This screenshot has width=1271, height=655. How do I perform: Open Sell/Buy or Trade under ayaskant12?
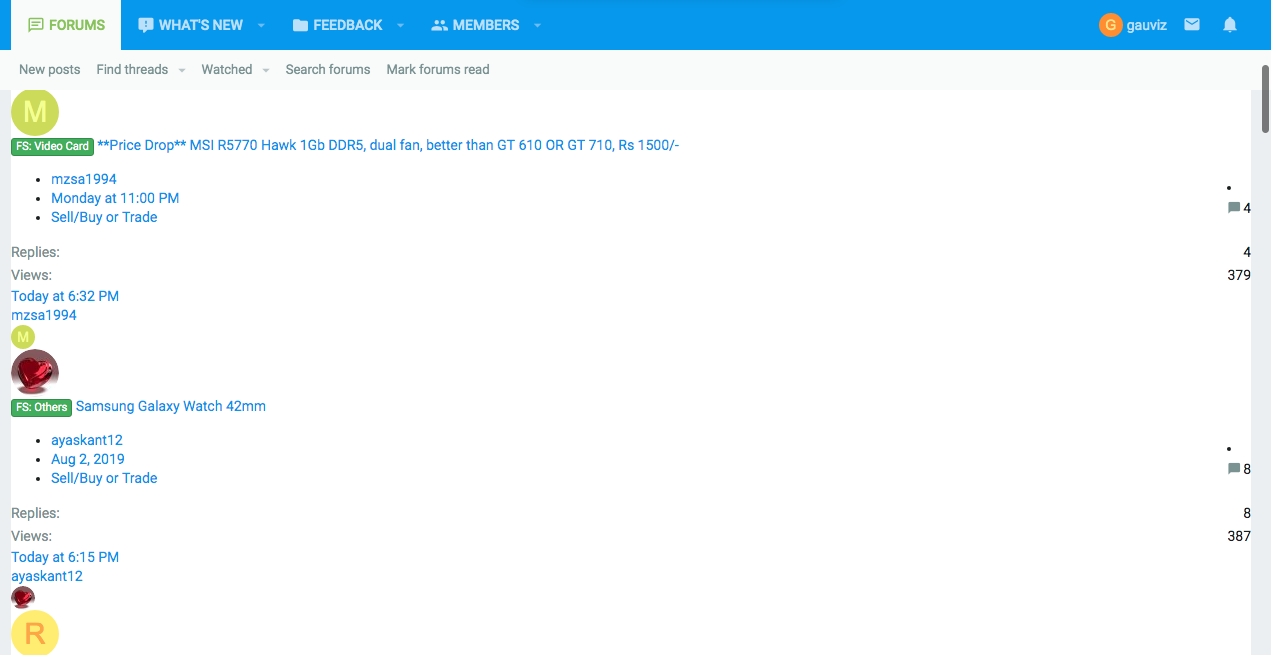[104, 478]
